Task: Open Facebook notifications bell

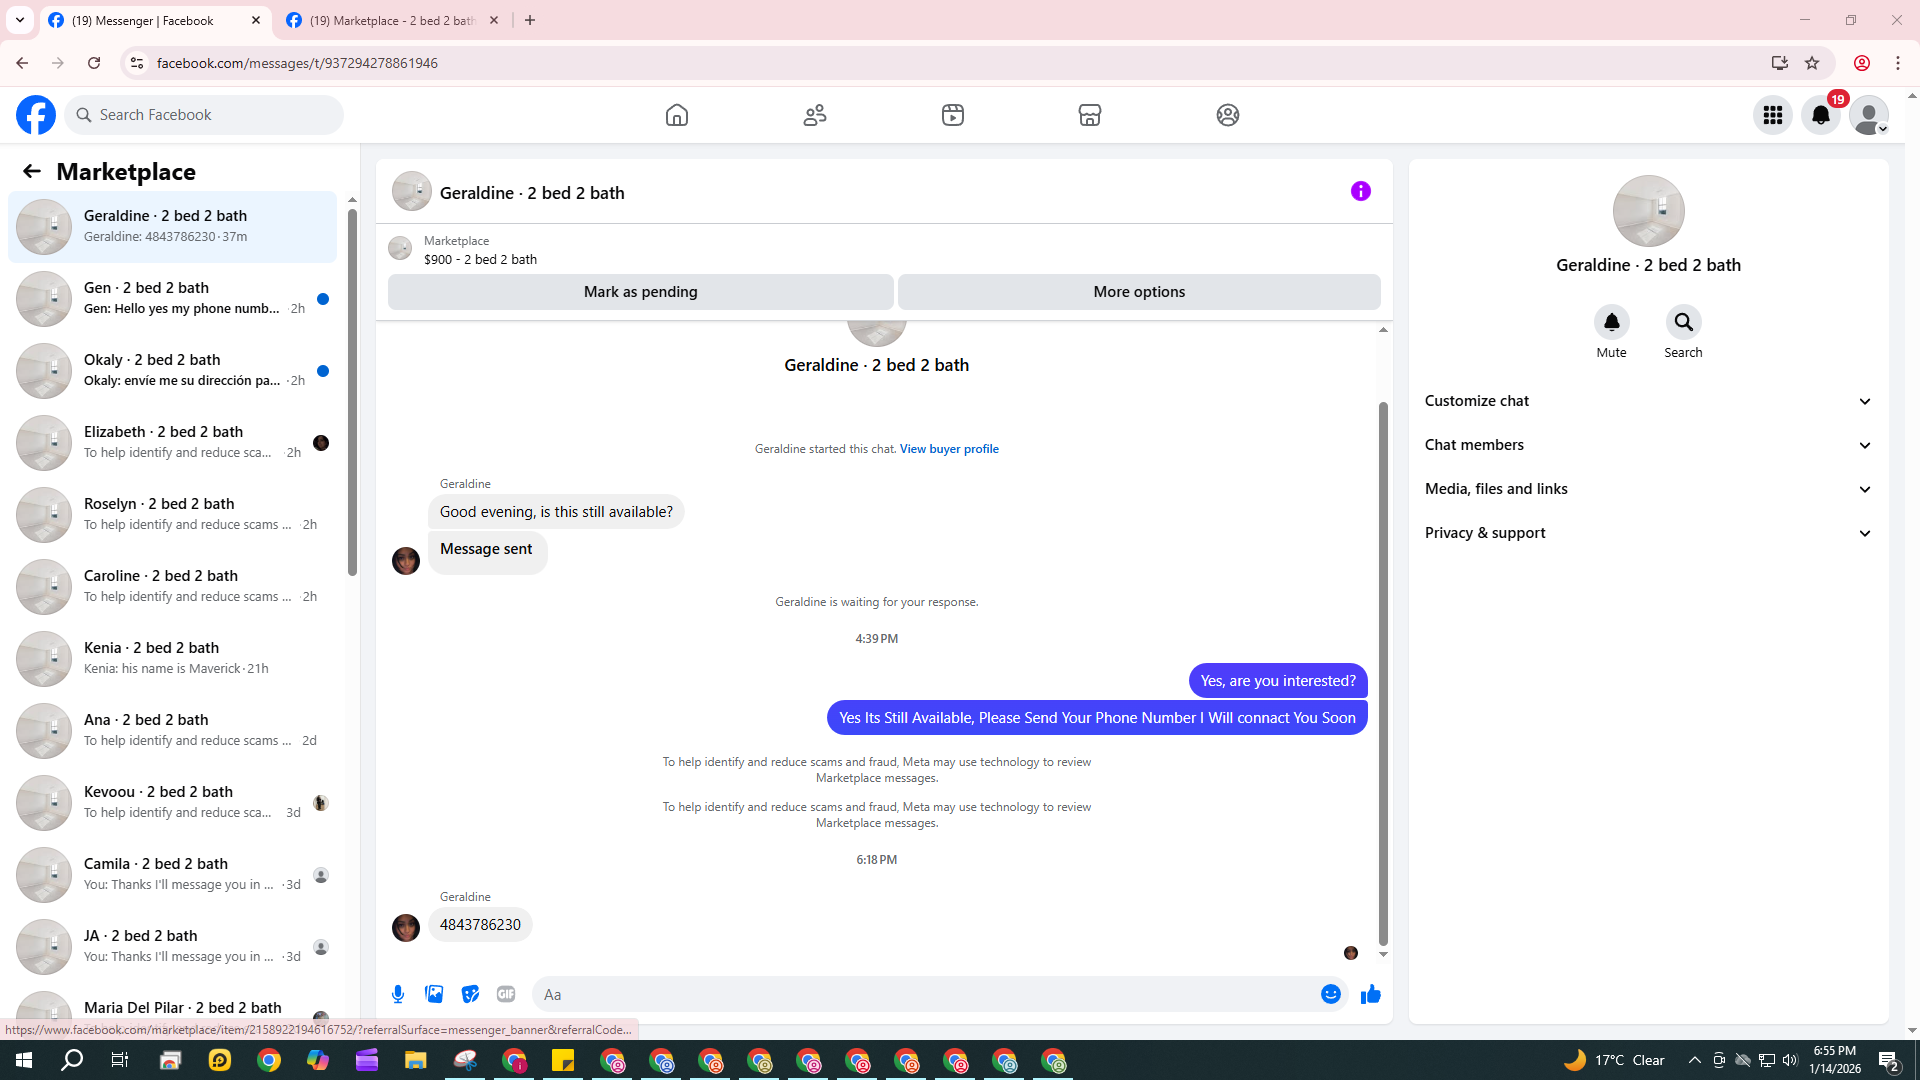Action: [x=1820, y=115]
